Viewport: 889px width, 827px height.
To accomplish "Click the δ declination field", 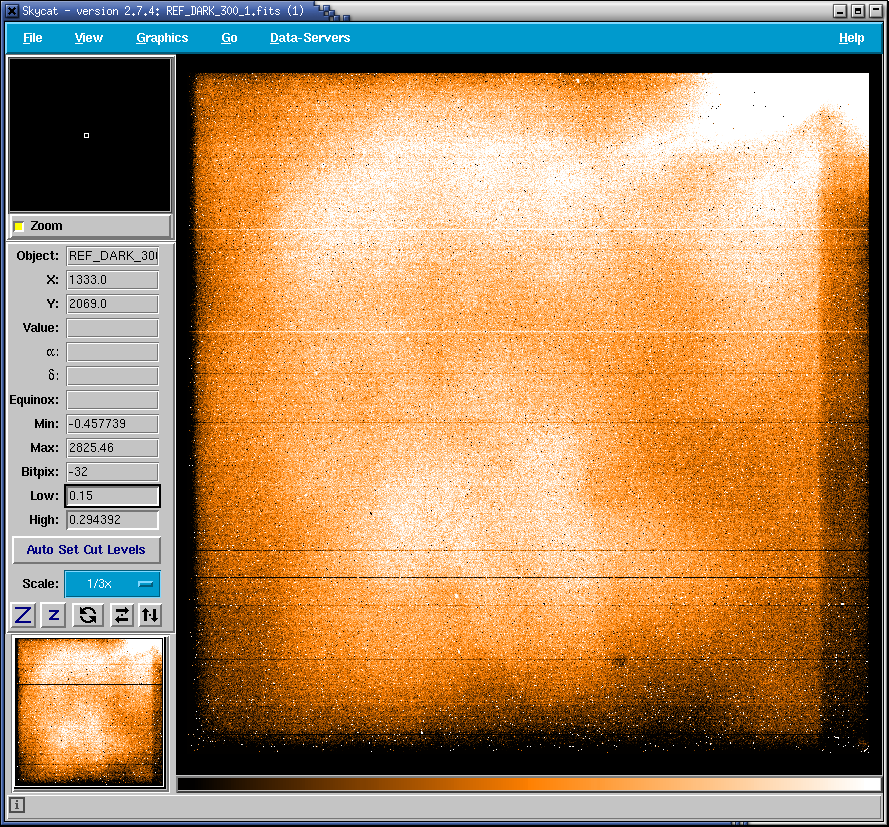I will [x=112, y=376].
